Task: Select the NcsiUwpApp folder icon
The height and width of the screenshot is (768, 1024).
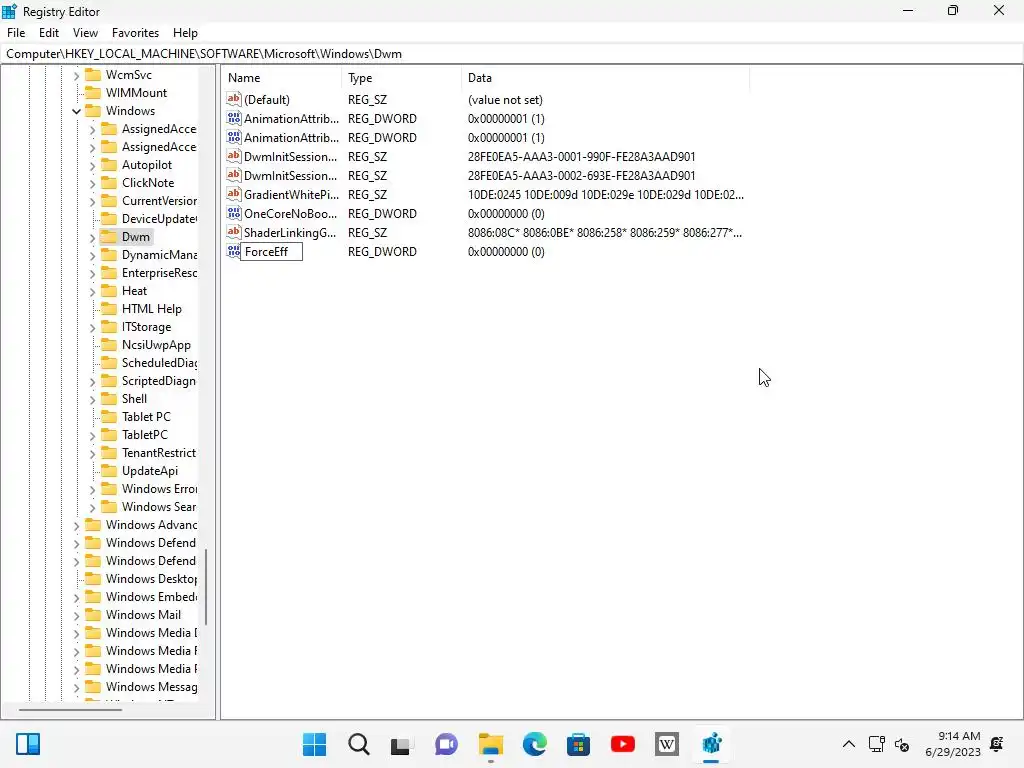Action: (109, 344)
